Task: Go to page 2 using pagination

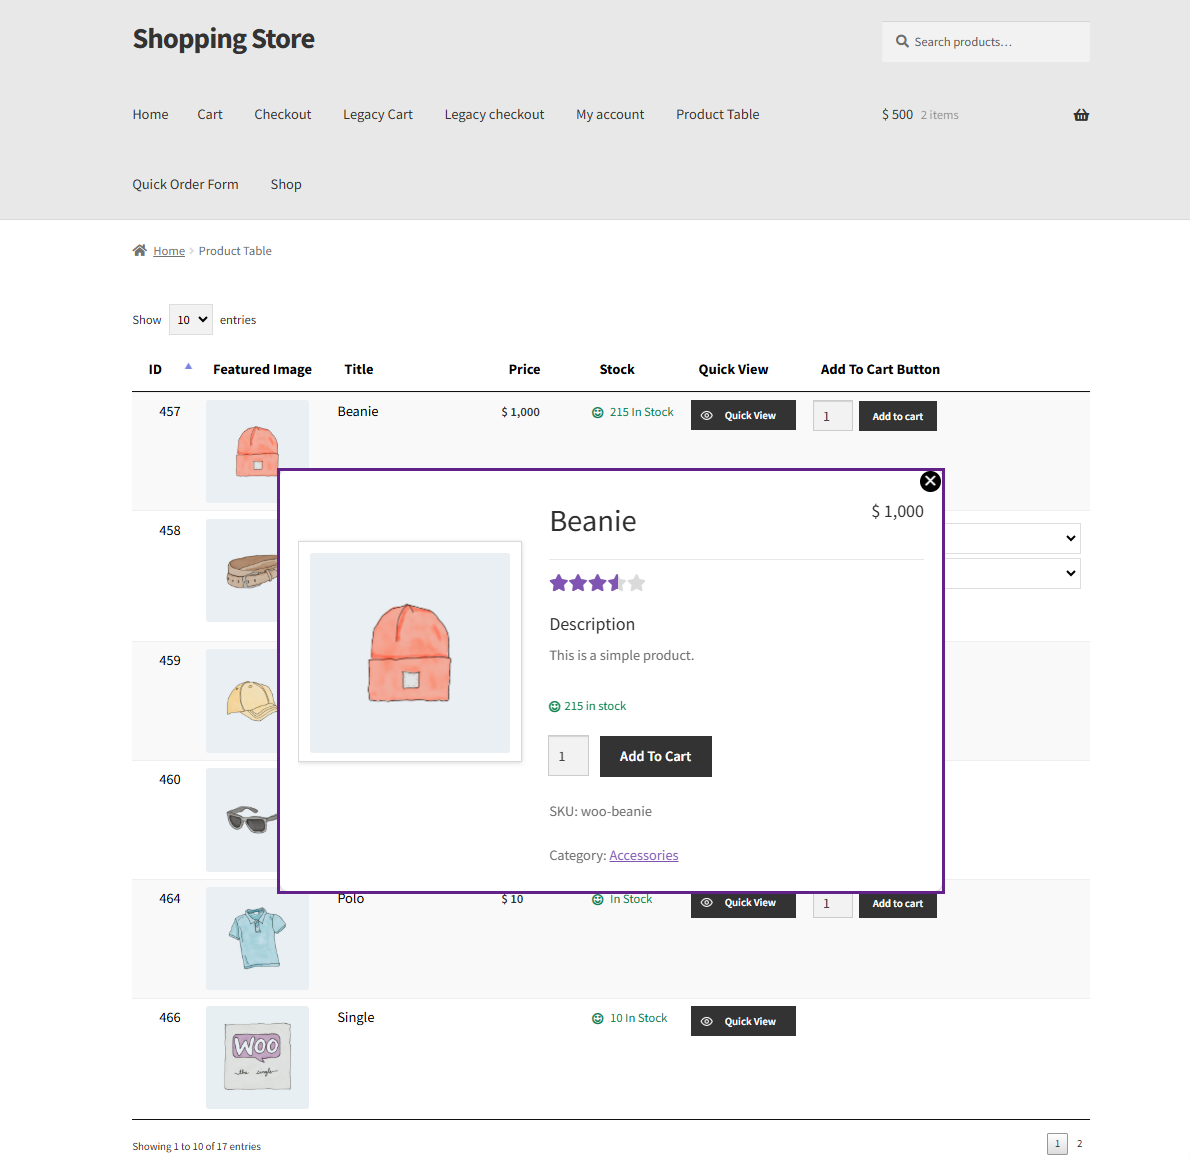Action: point(1079,1143)
